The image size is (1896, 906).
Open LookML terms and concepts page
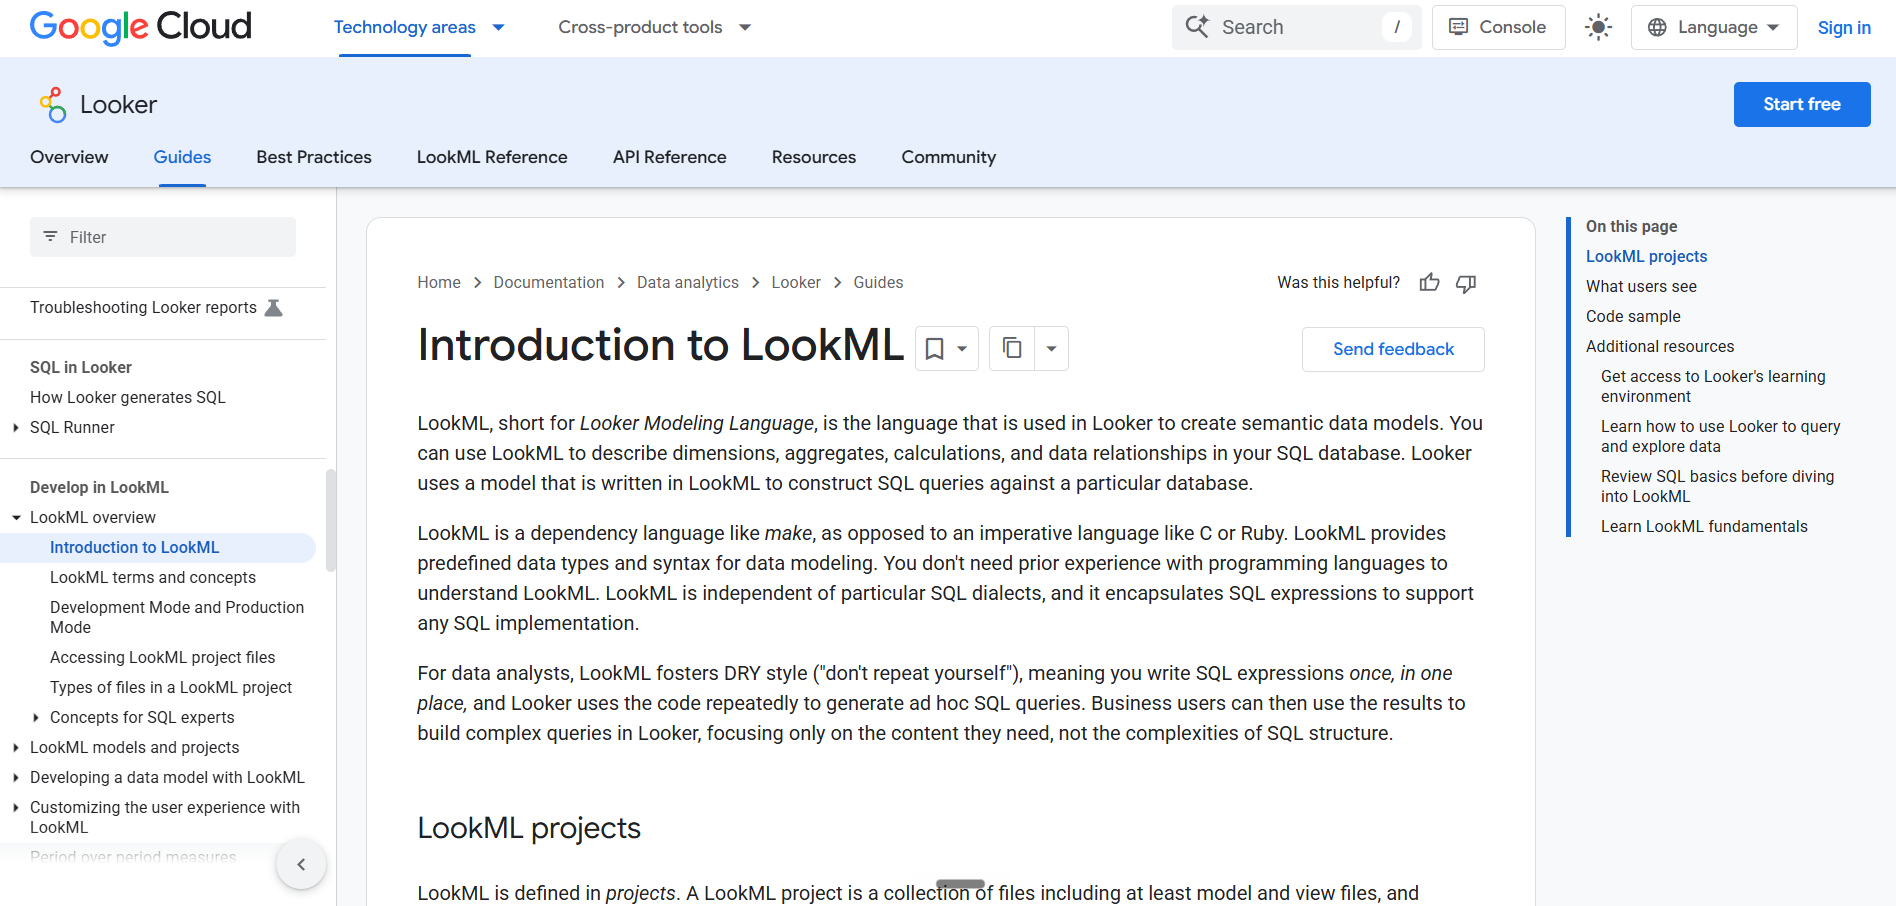(153, 578)
